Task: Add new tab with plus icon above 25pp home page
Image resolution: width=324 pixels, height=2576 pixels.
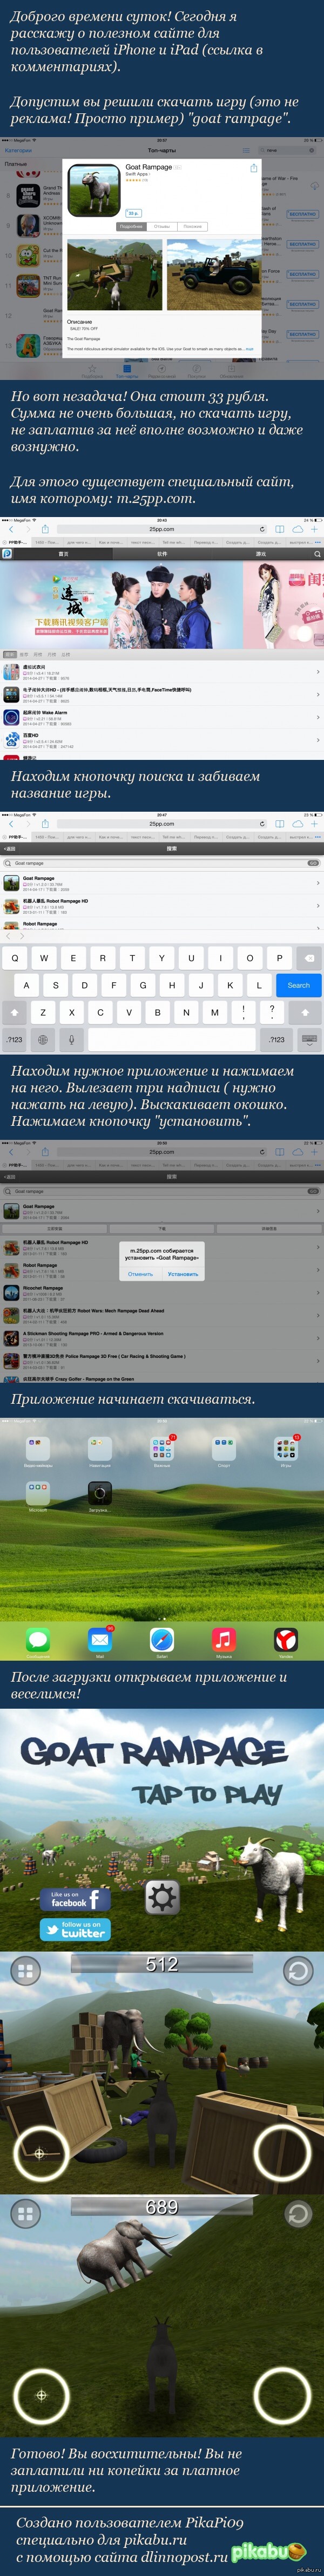Action: [314, 529]
